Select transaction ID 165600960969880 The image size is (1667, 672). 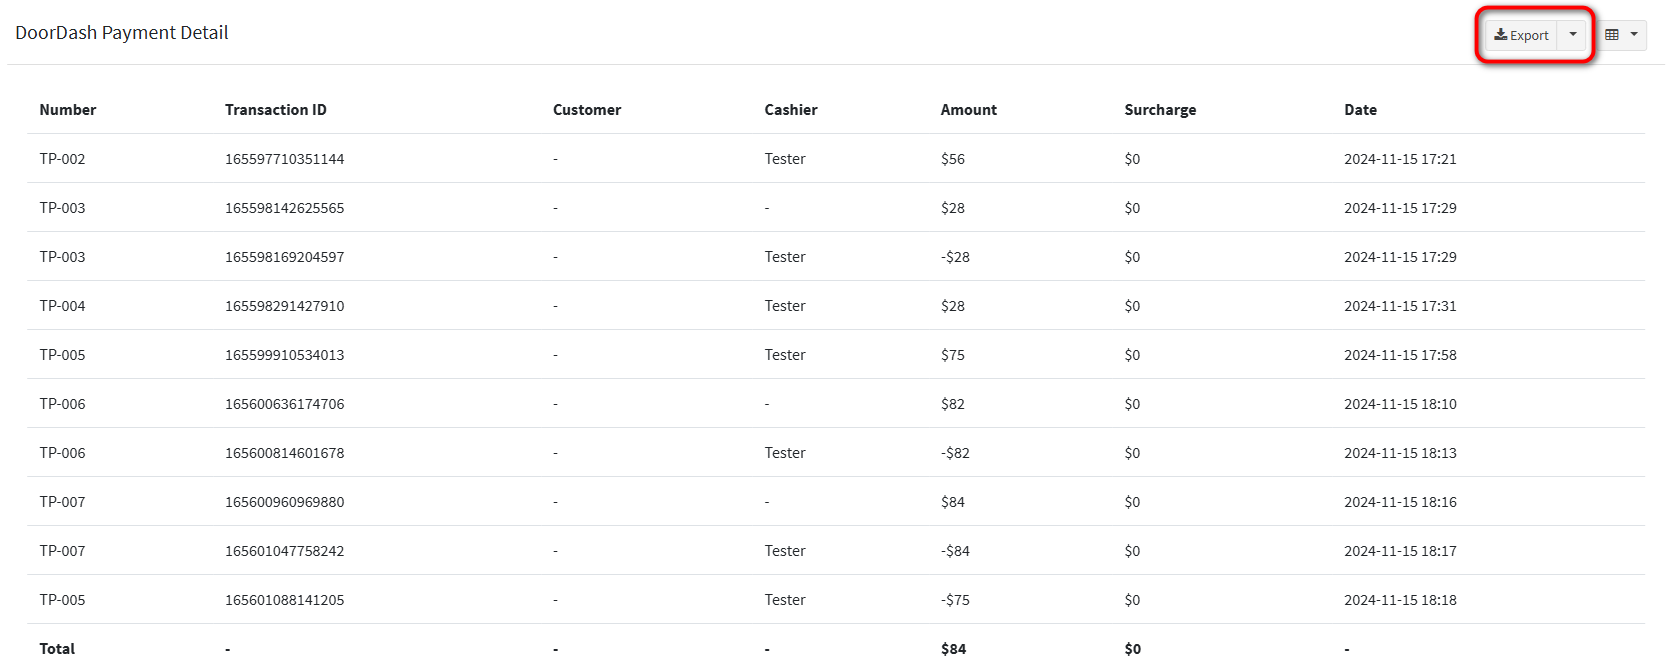(284, 502)
